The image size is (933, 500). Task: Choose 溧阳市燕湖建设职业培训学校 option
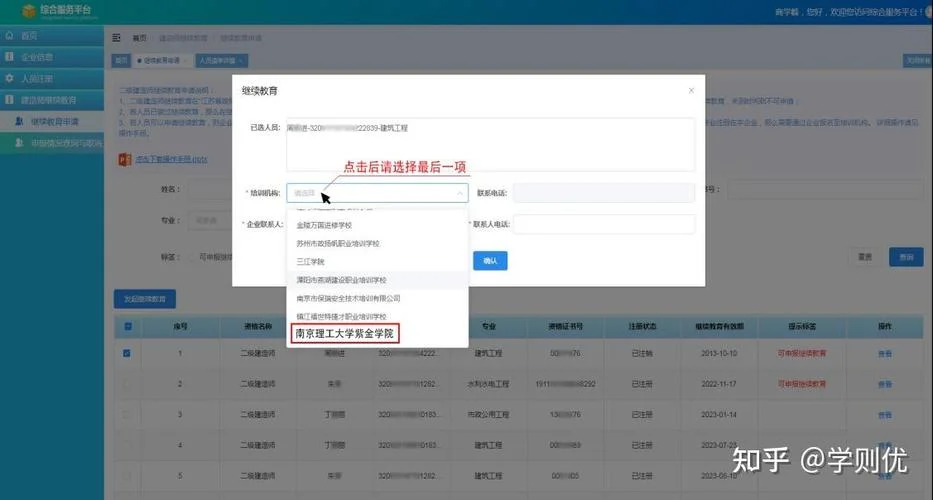coord(377,280)
